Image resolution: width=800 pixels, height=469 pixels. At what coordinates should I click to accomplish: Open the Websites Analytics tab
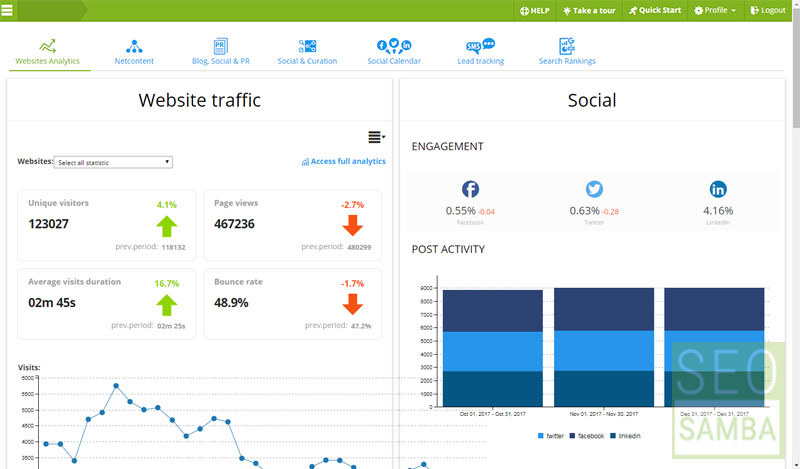click(47, 53)
